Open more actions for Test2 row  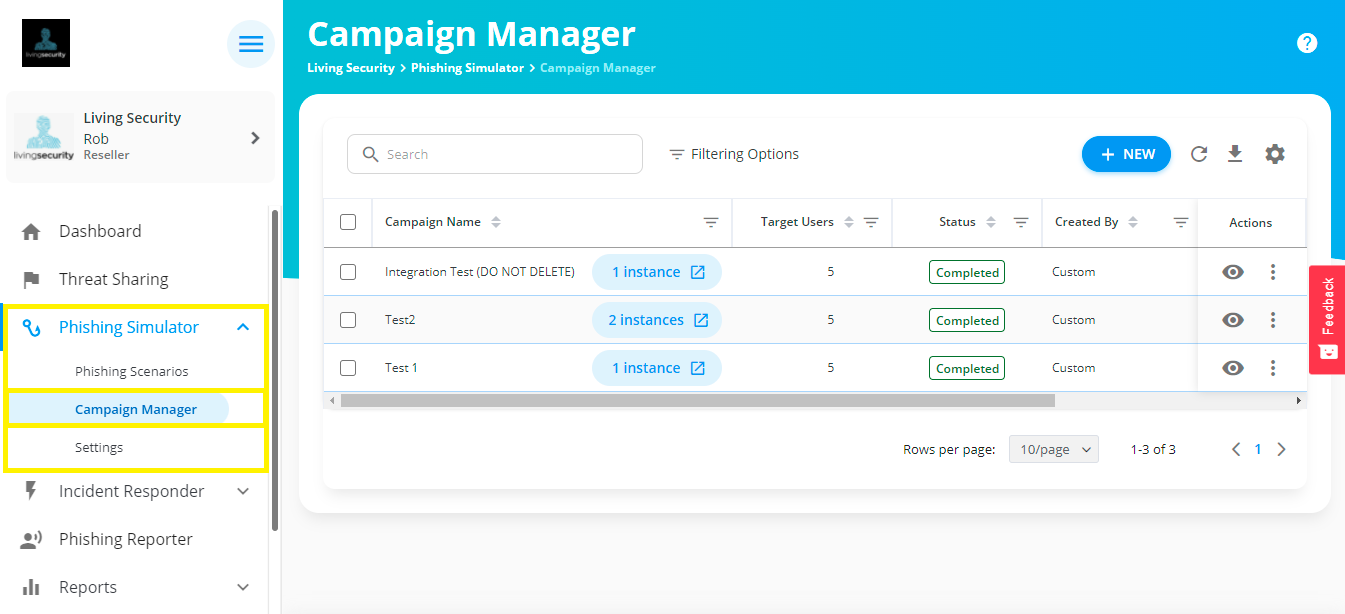tap(1273, 320)
